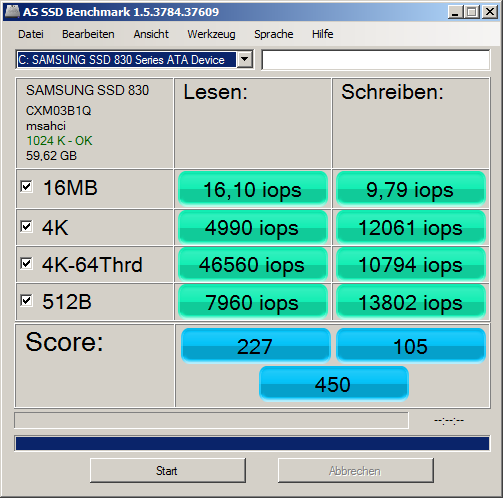Uncheck the 4K test checkbox

26,227
